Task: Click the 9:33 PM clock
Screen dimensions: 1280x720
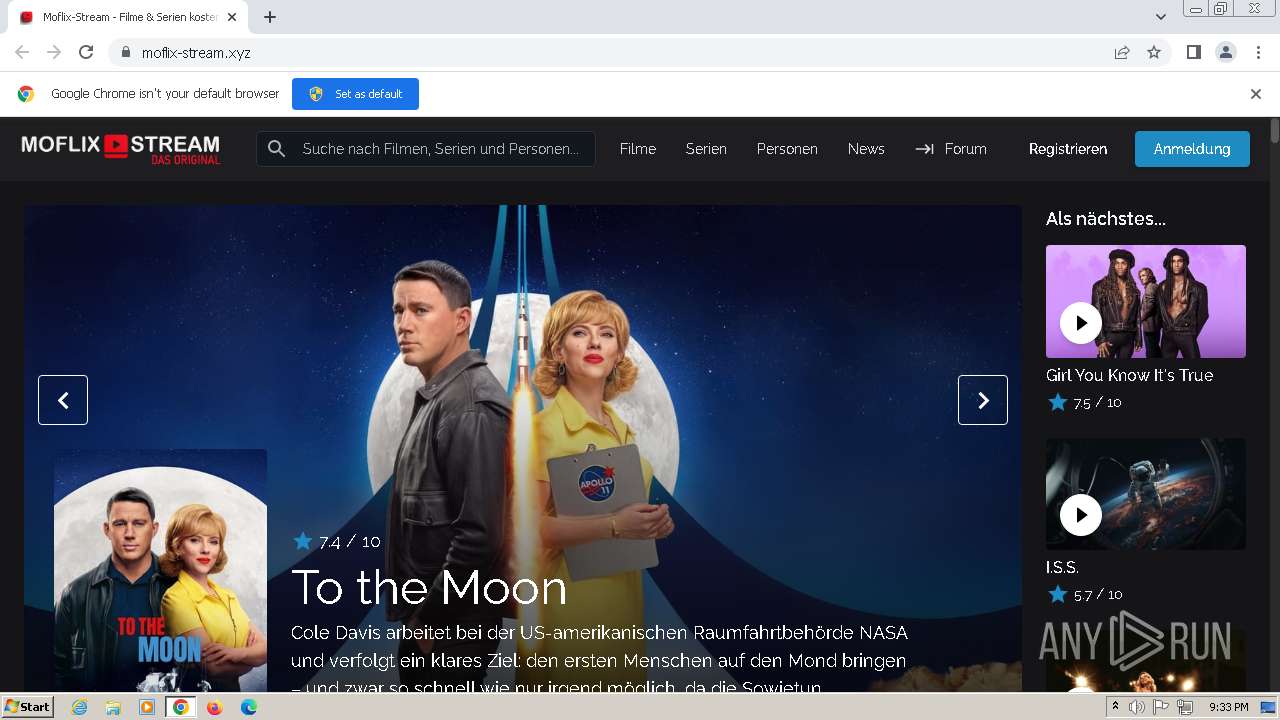Action: (1228, 707)
